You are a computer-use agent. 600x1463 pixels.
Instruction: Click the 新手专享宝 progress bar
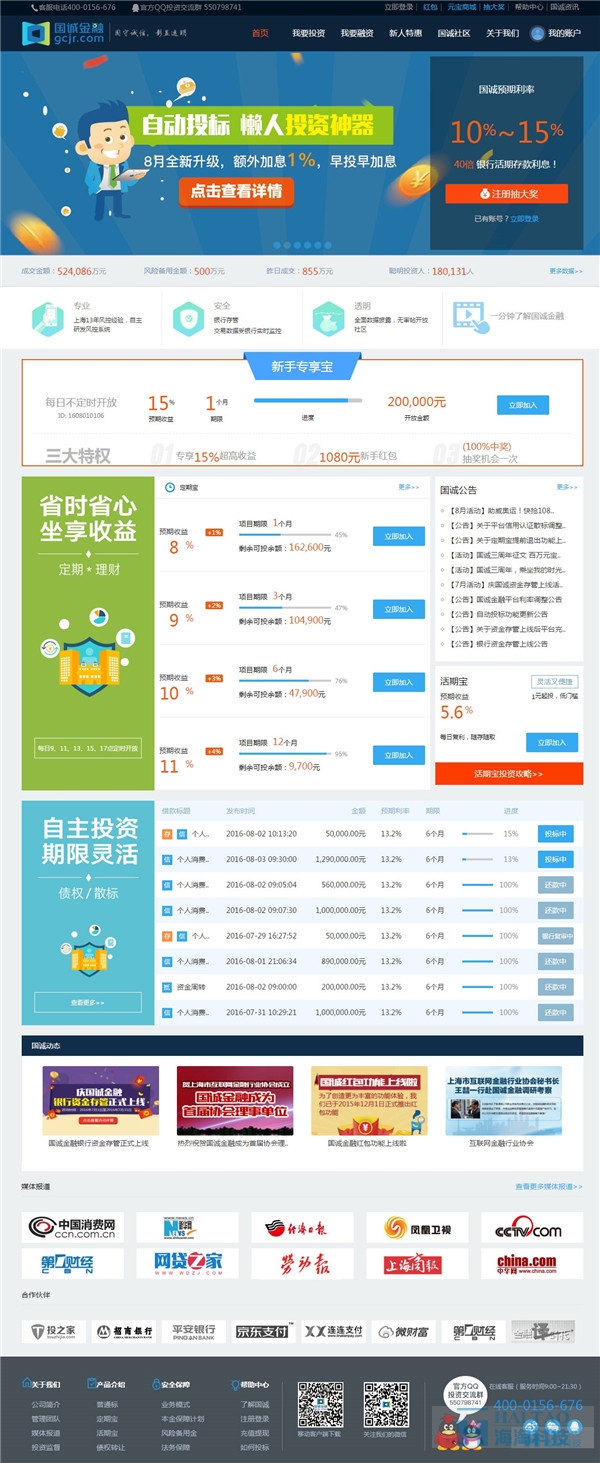(308, 401)
